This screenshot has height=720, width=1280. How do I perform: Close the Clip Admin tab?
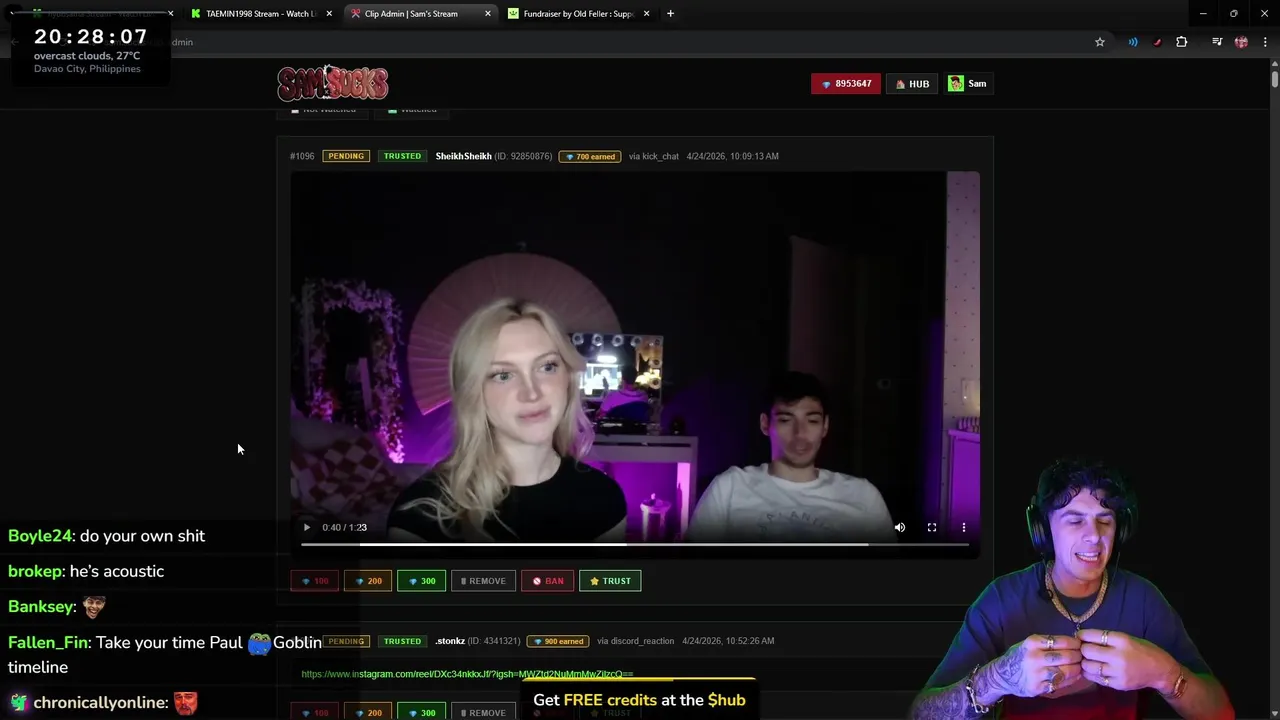tap(488, 14)
